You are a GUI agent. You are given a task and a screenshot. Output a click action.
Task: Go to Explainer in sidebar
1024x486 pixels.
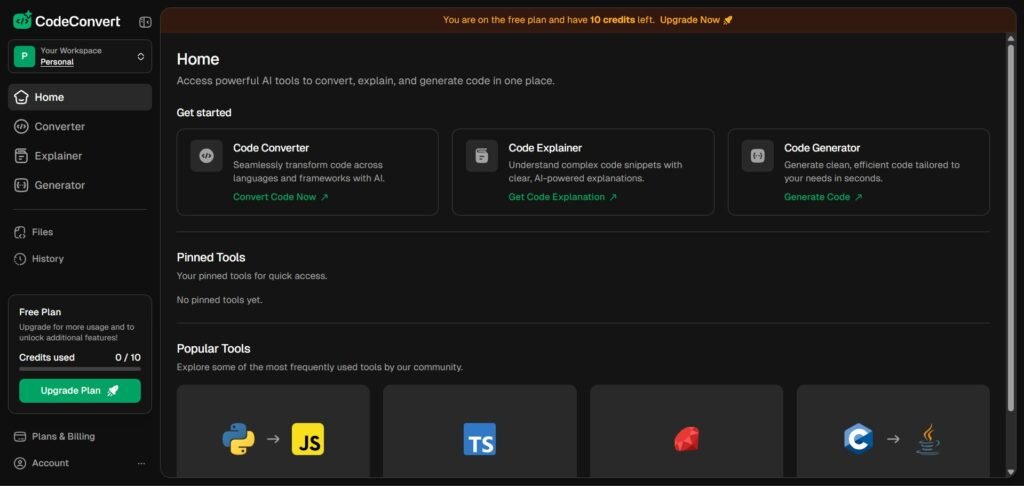pos(58,156)
